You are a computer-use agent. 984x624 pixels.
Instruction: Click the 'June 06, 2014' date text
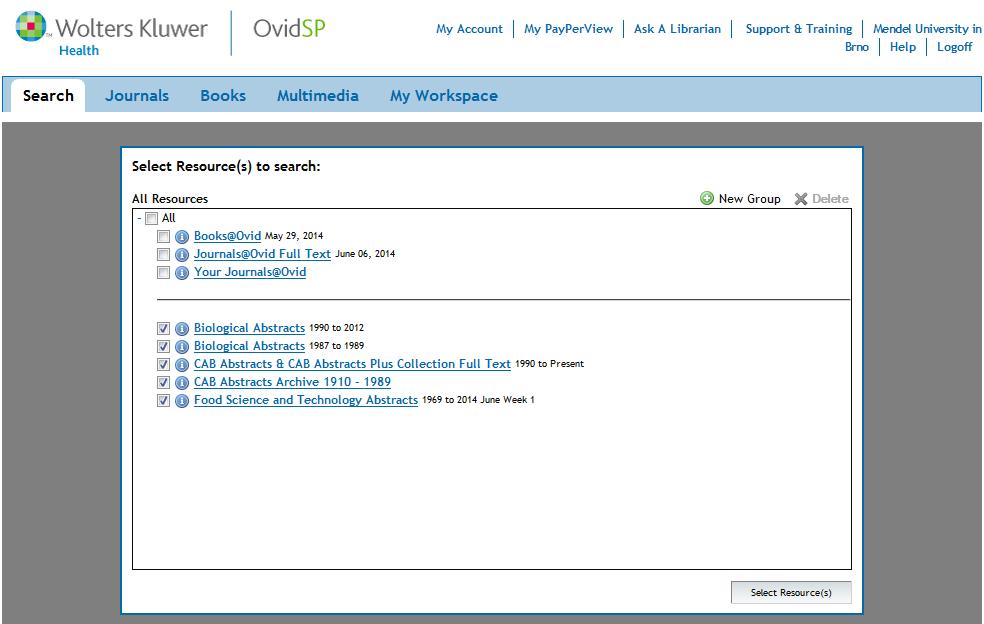(365, 254)
